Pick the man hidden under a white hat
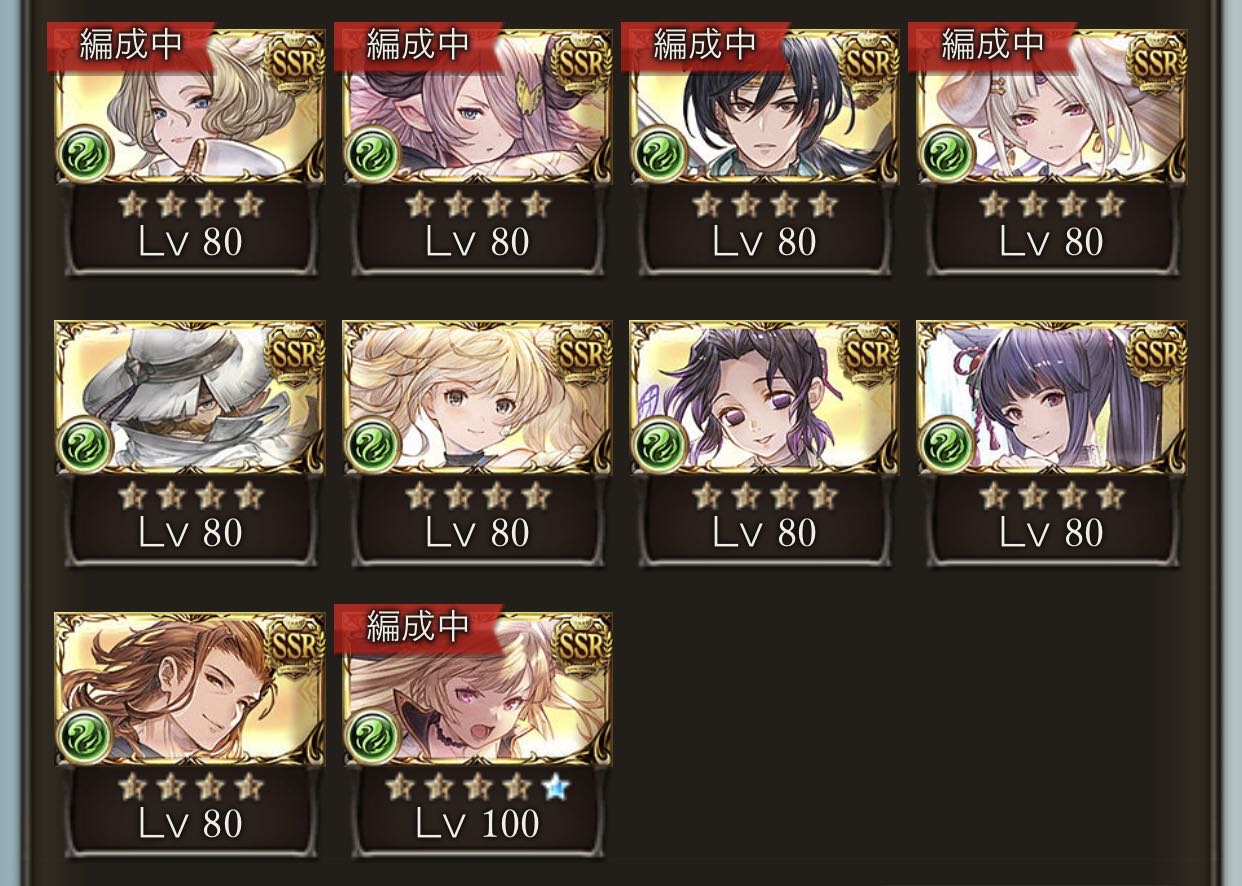Screen dimensions: 1242x886 (x=190, y=397)
